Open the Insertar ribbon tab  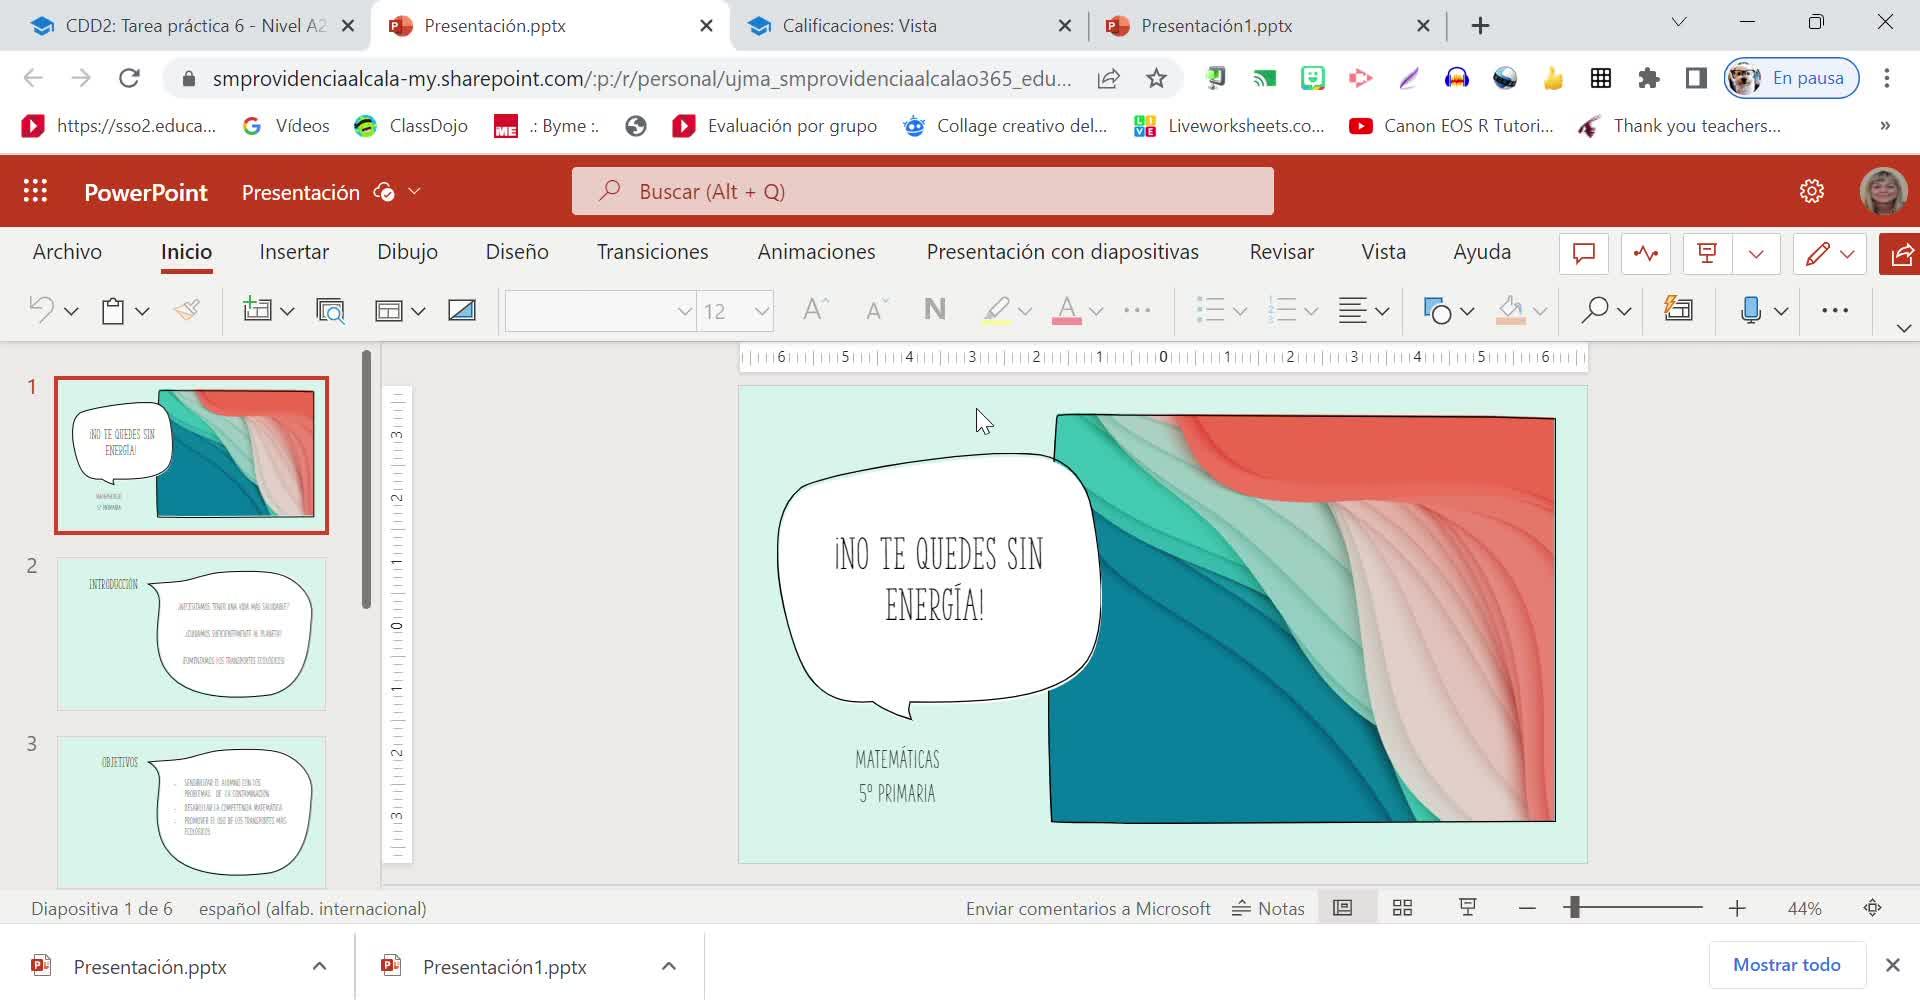(x=294, y=252)
